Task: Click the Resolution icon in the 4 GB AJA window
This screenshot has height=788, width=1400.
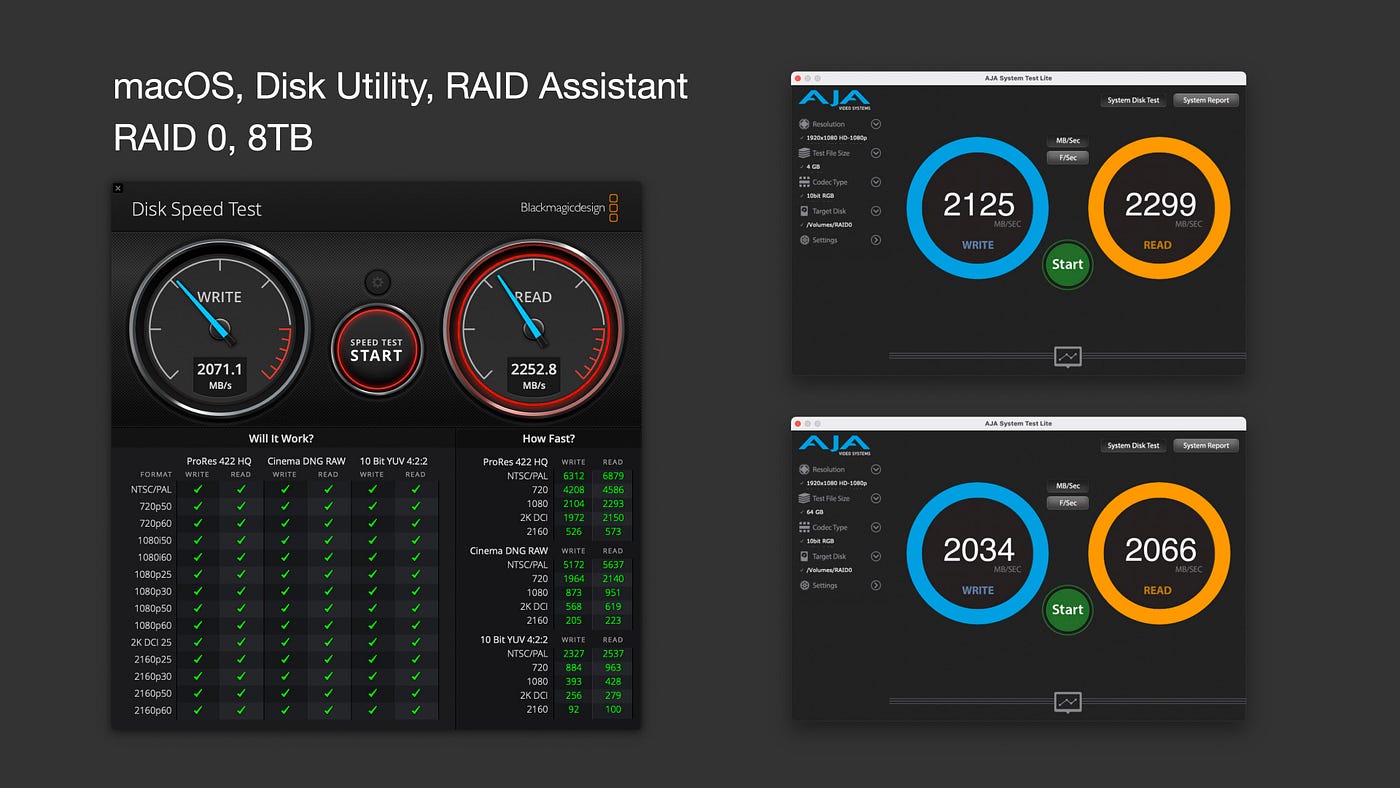Action: click(804, 124)
